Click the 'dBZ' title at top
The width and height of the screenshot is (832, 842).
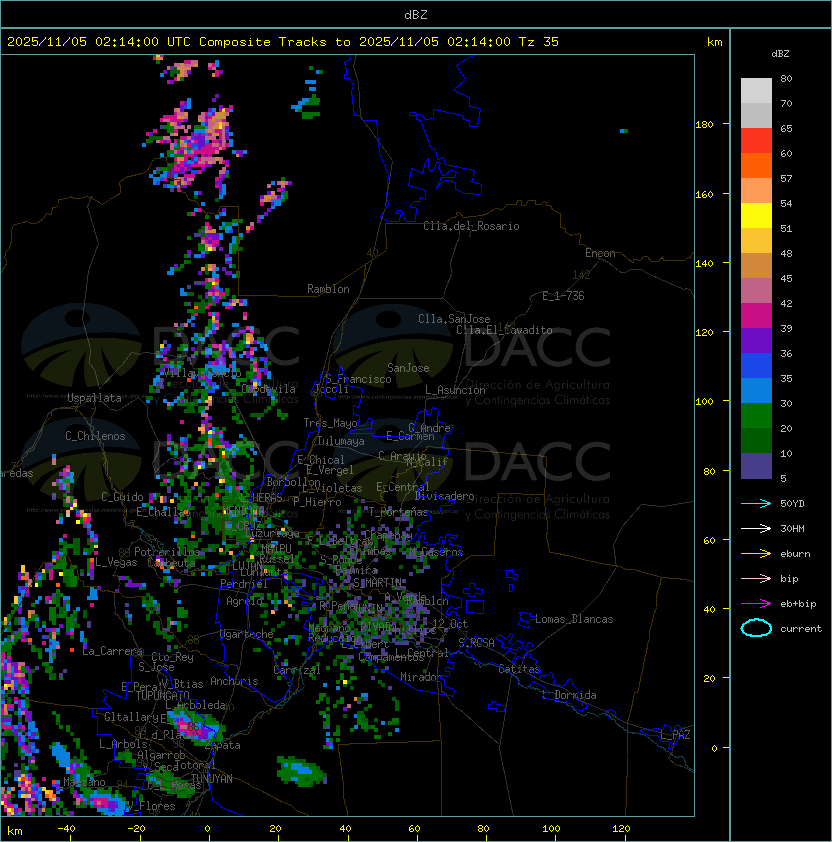[416, 14]
